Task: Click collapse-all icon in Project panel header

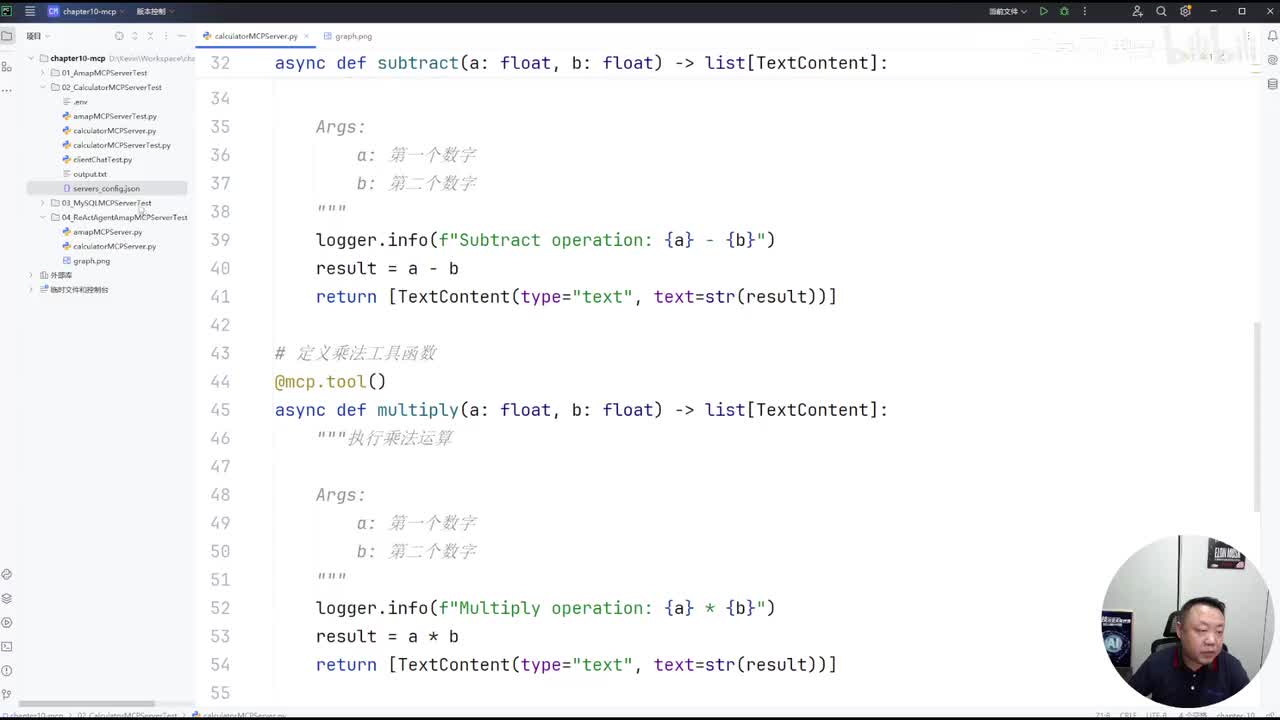Action: (151, 36)
